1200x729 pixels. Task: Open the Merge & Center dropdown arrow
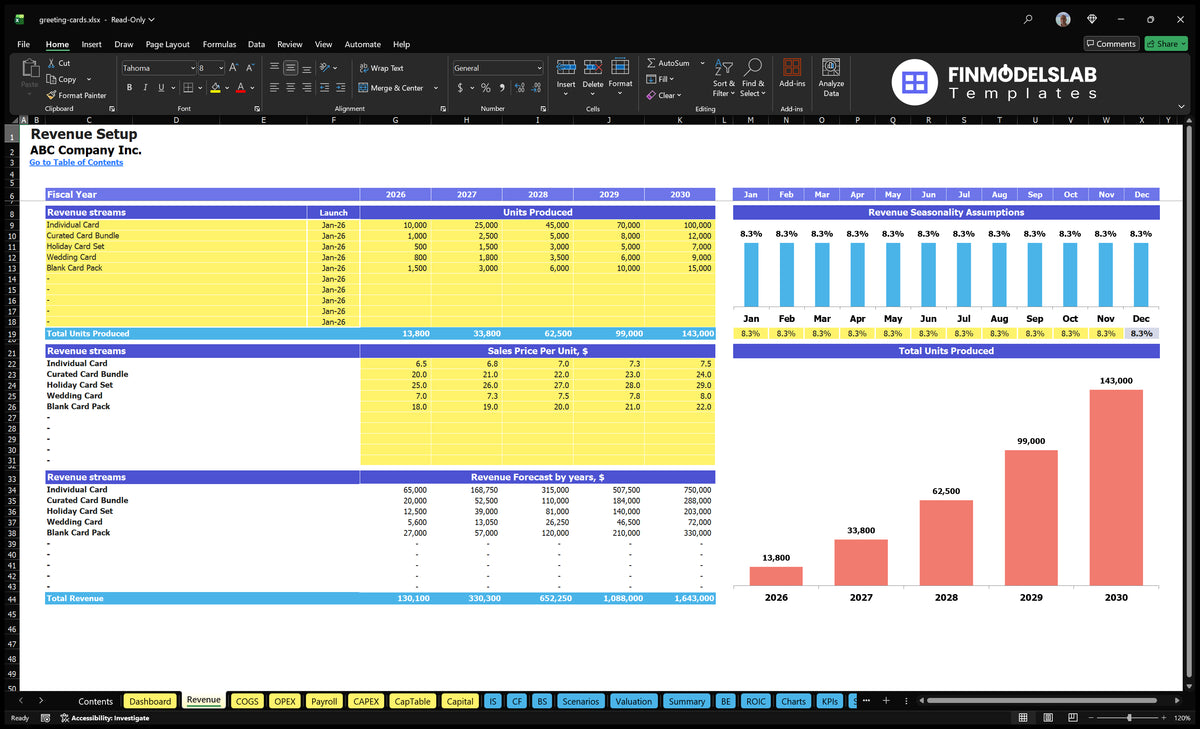(x=434, y=88)
